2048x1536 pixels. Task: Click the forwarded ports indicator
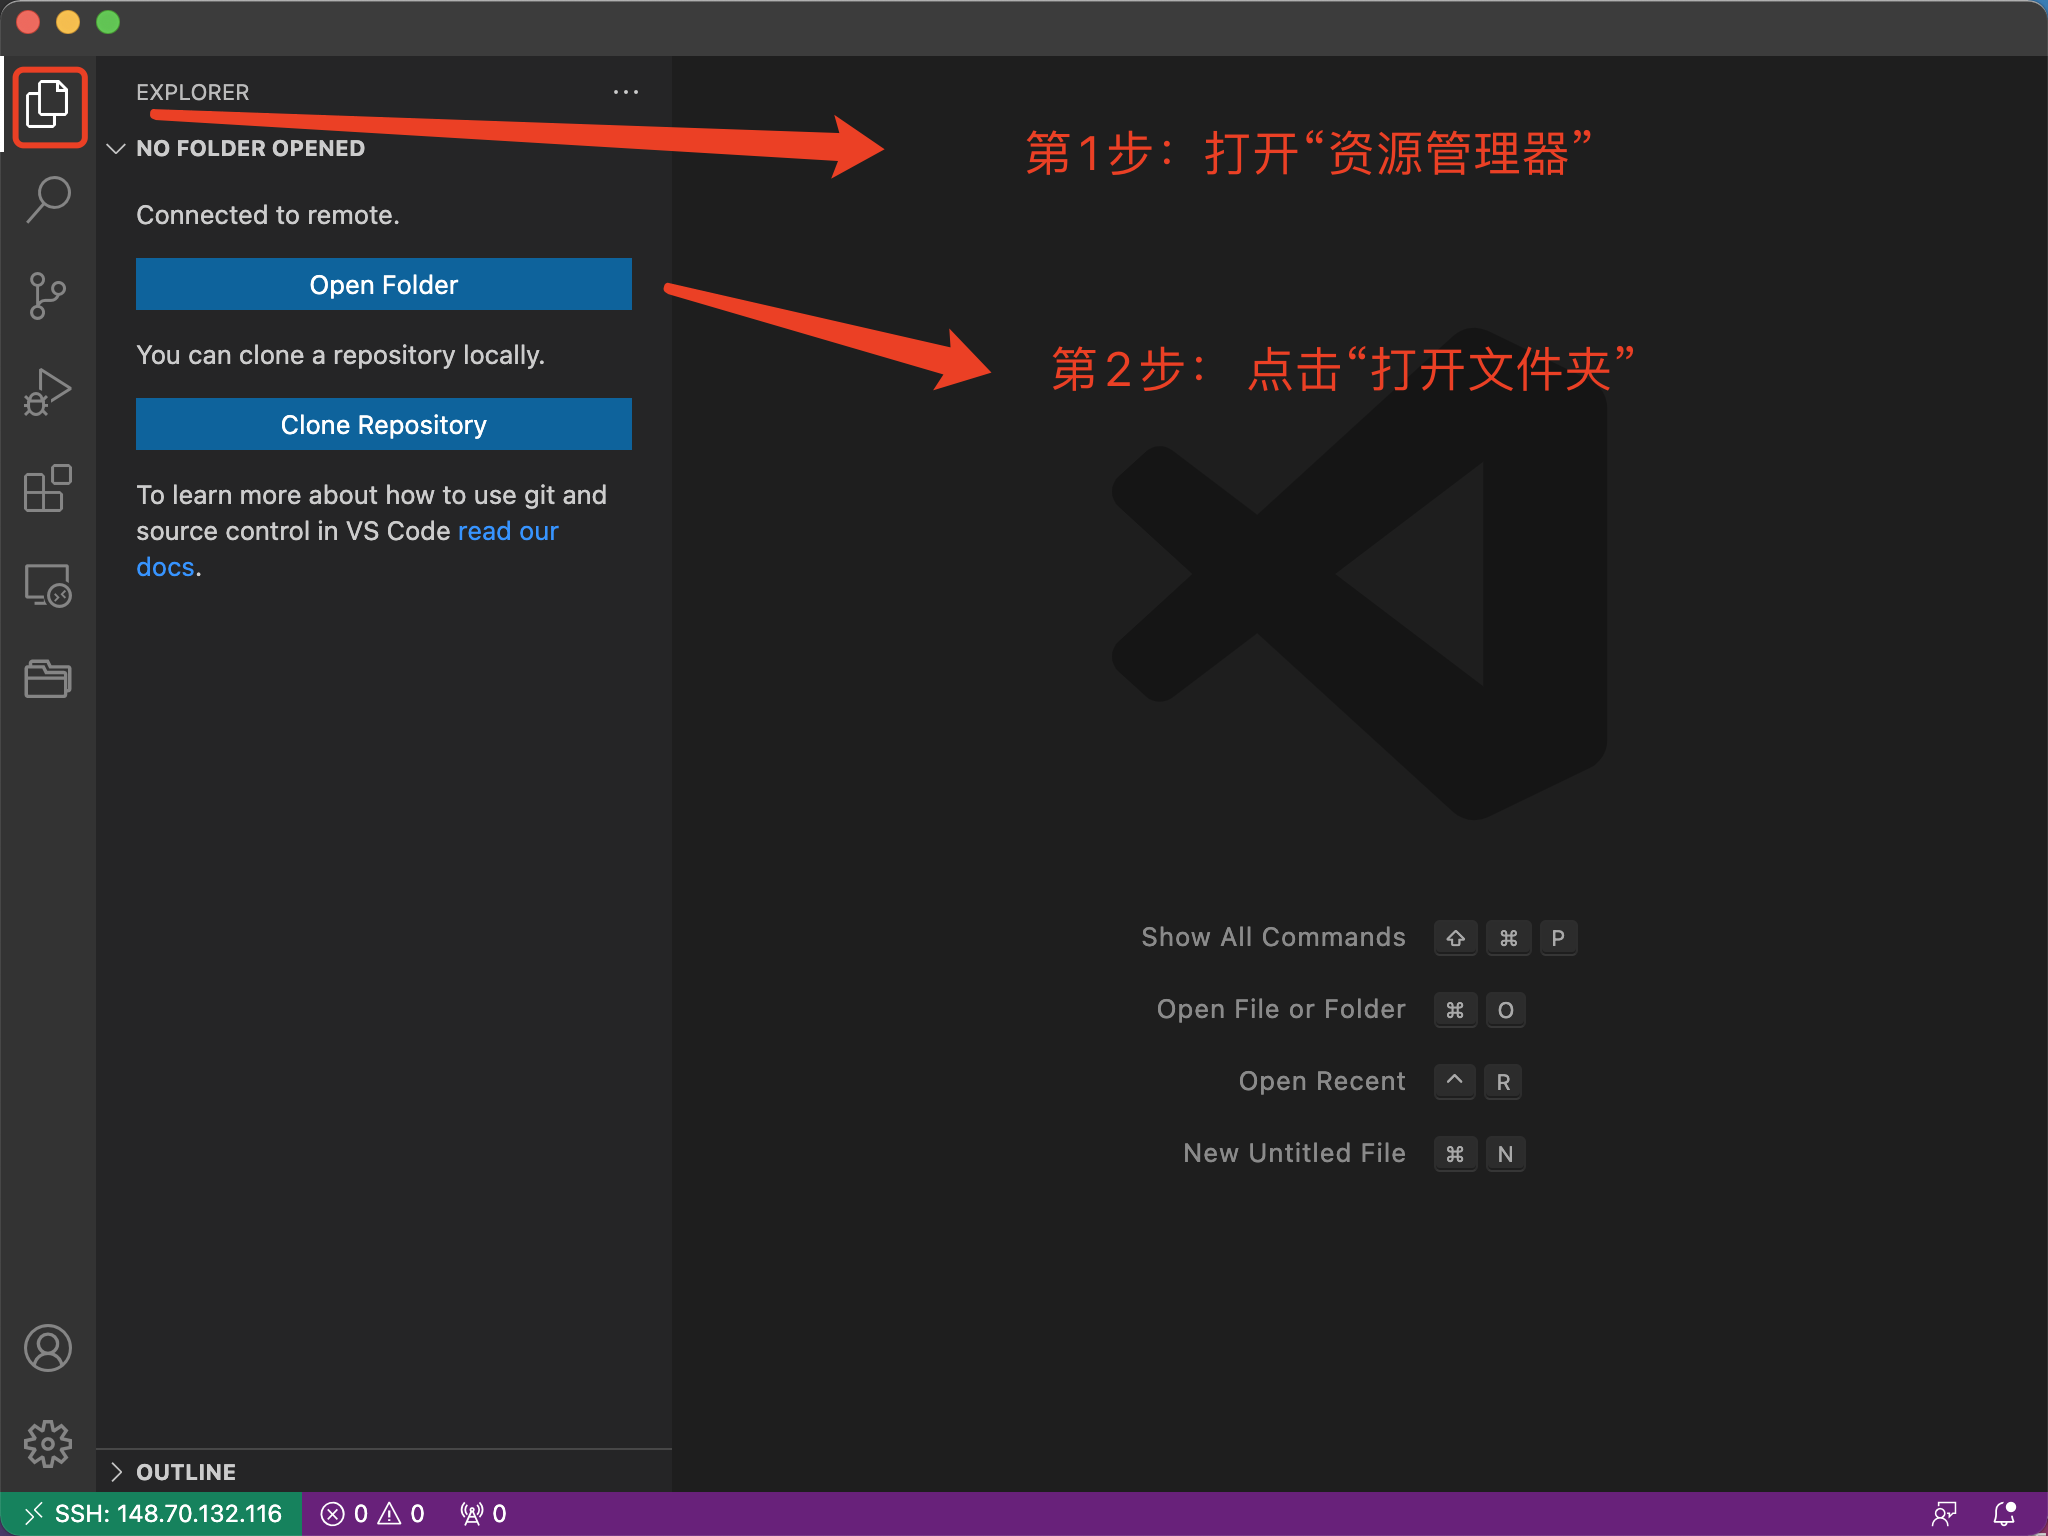(483, 1514)
